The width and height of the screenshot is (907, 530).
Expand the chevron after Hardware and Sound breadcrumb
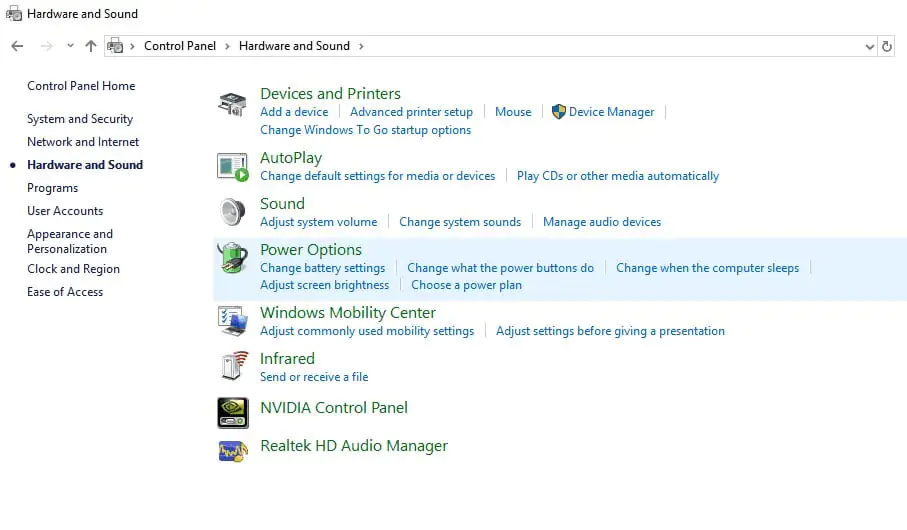pos(361,46)
